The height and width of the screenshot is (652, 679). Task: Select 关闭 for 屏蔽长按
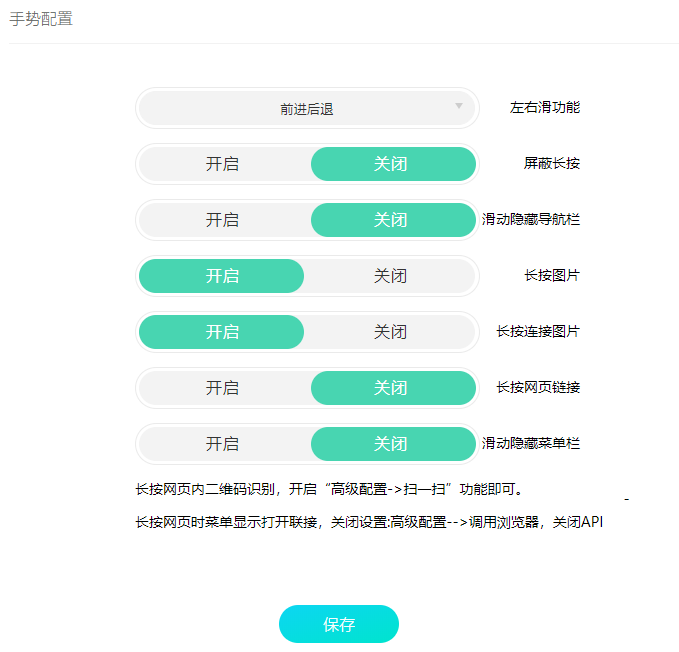pyautogui.click(x=393, y=164)
